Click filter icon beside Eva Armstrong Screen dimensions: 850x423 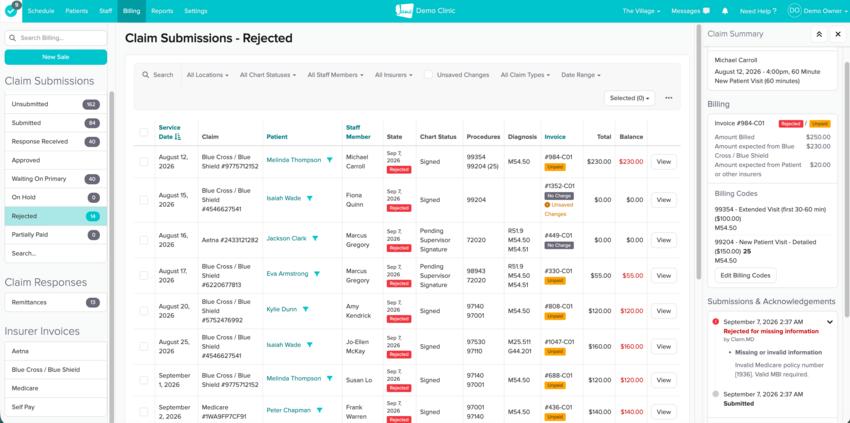[x=317, y=274]
